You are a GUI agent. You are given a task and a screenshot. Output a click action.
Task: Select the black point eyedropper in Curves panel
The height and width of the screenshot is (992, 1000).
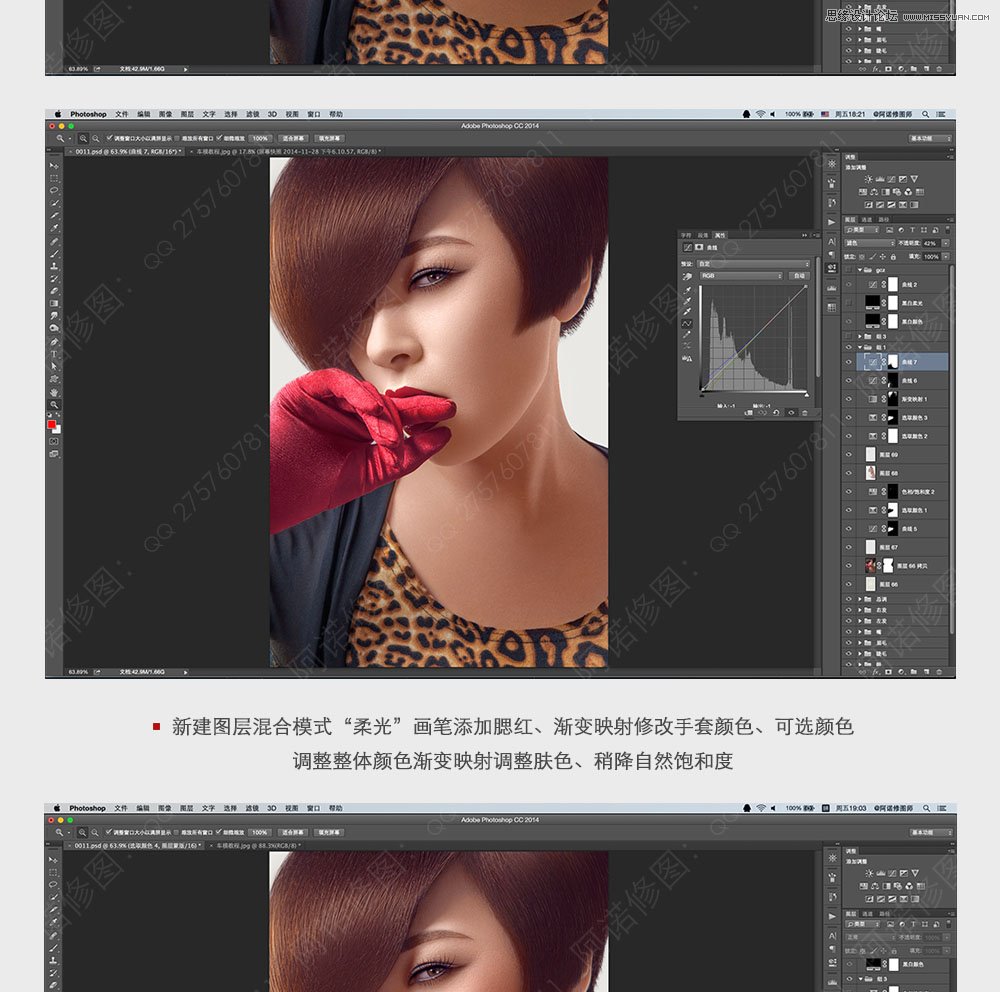click(687, 290)
